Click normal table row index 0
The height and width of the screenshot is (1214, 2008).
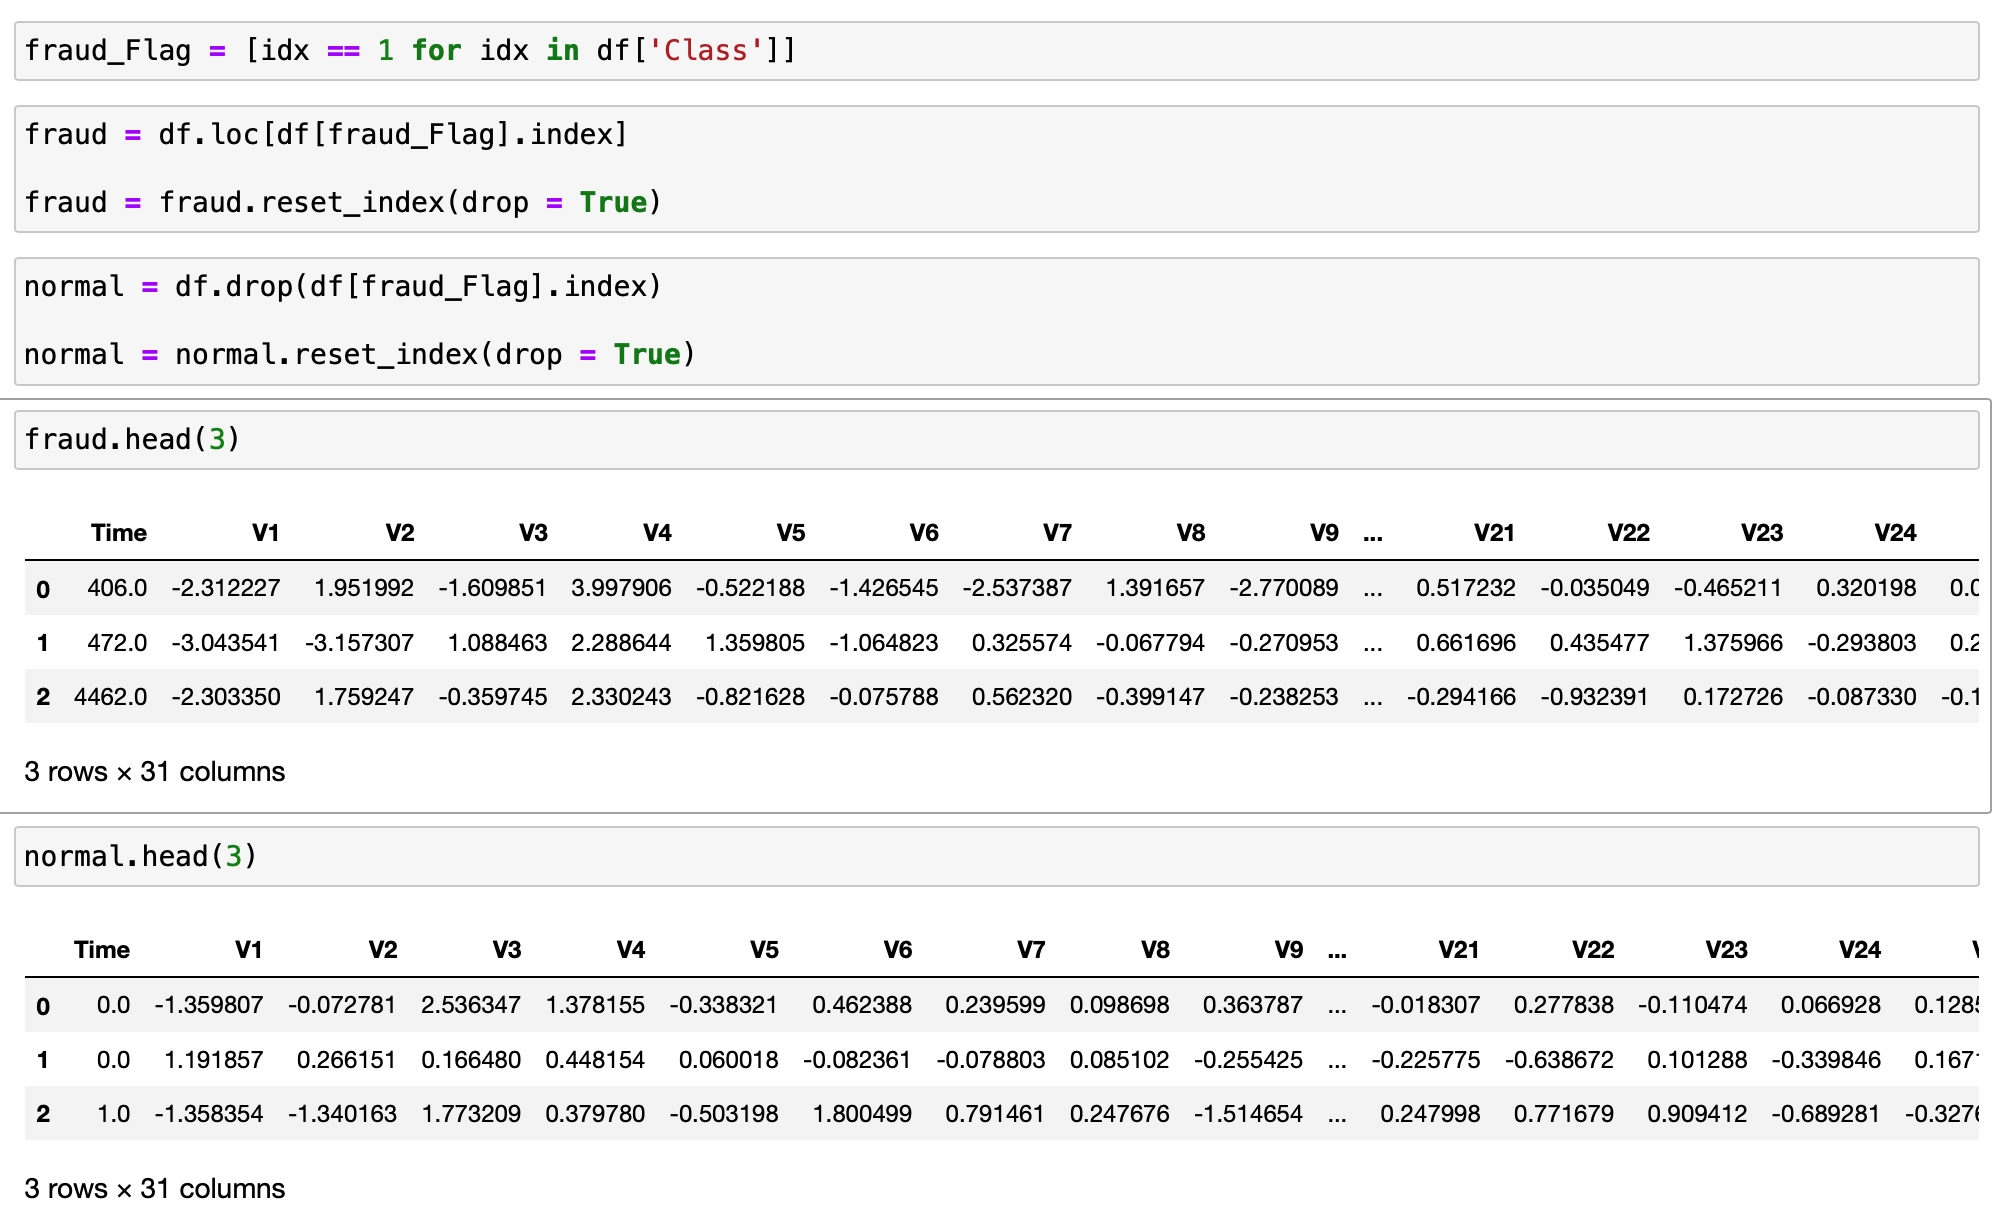click(43, 1006)
